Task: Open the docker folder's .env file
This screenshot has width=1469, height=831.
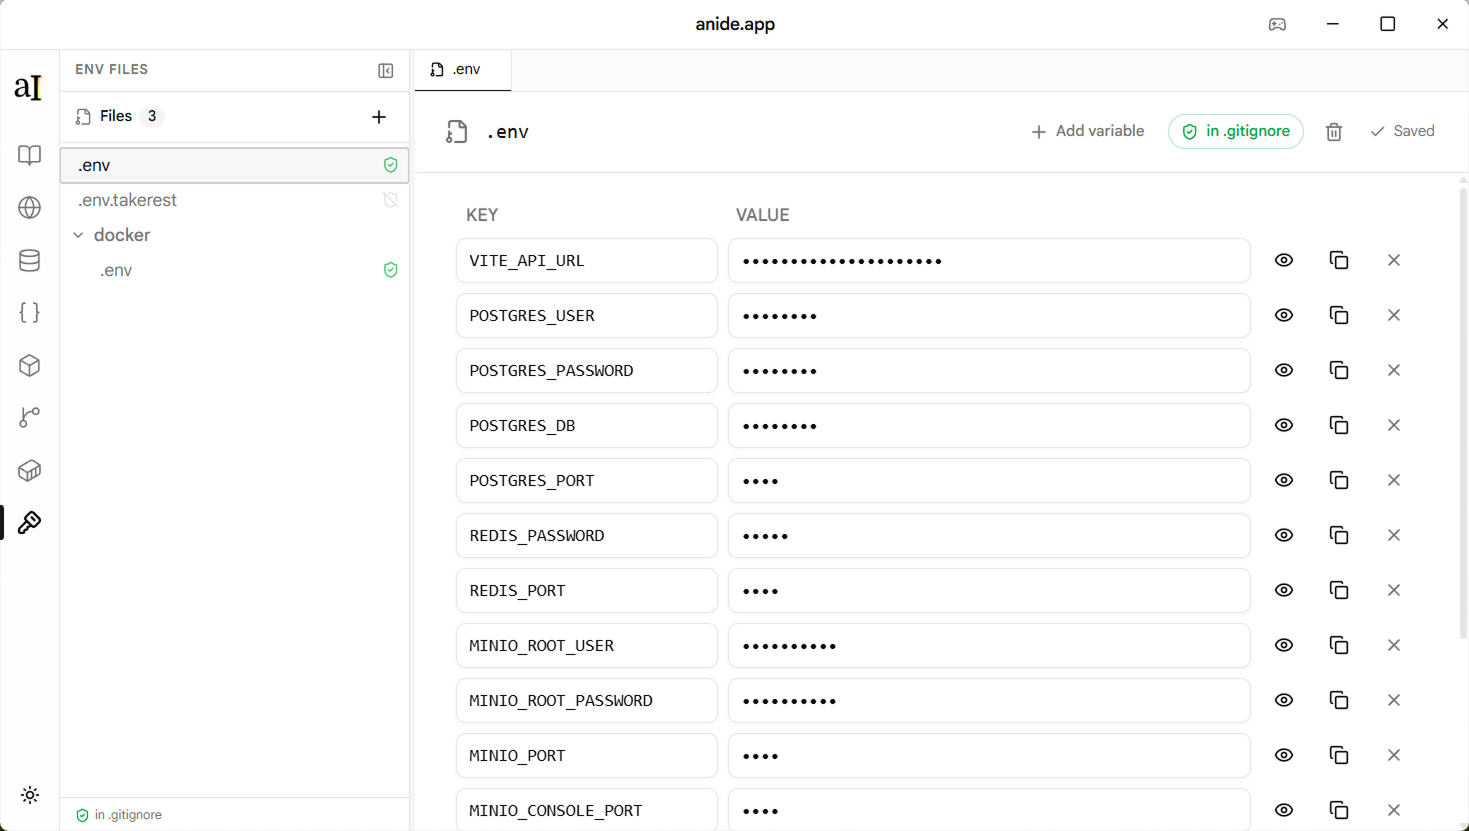Action: click(x=234, y=270)
